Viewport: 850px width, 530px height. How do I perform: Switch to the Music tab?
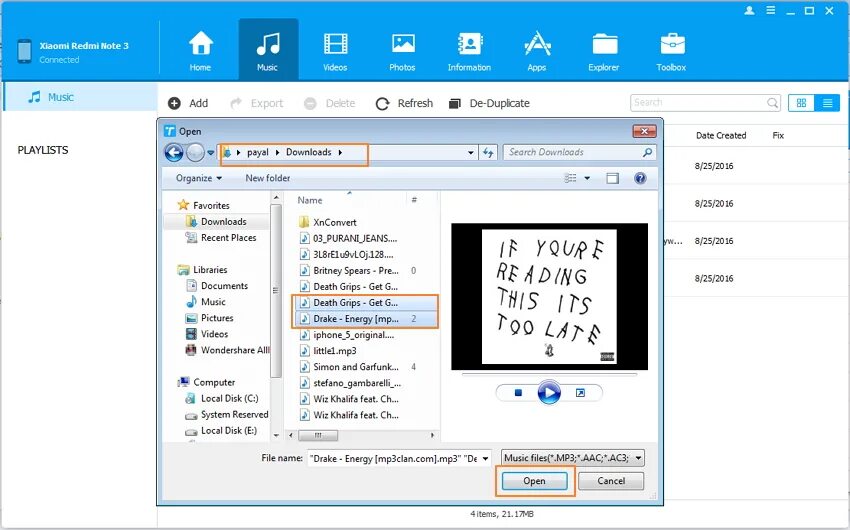(268, 50)
